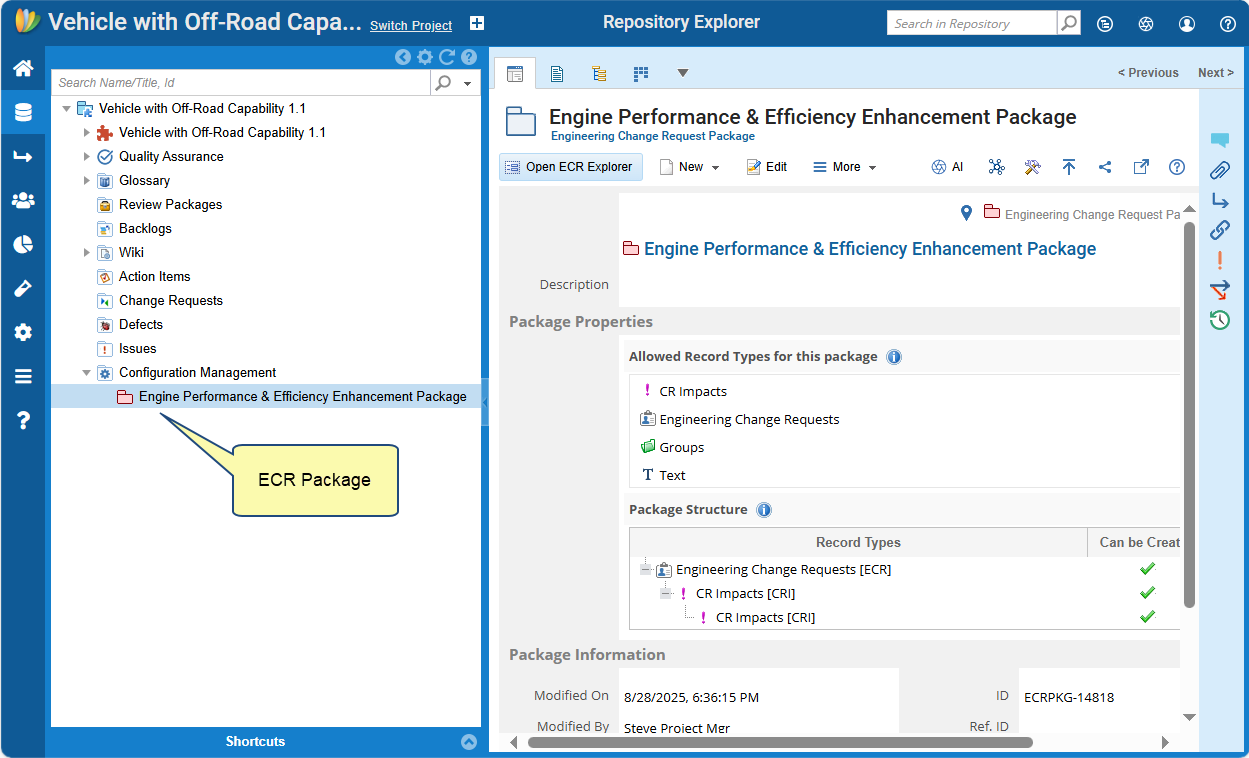The height and width of the screenshot is (758, 1249).
Task: Click the attachments paperclip icon
Action: coord(1219,171)
